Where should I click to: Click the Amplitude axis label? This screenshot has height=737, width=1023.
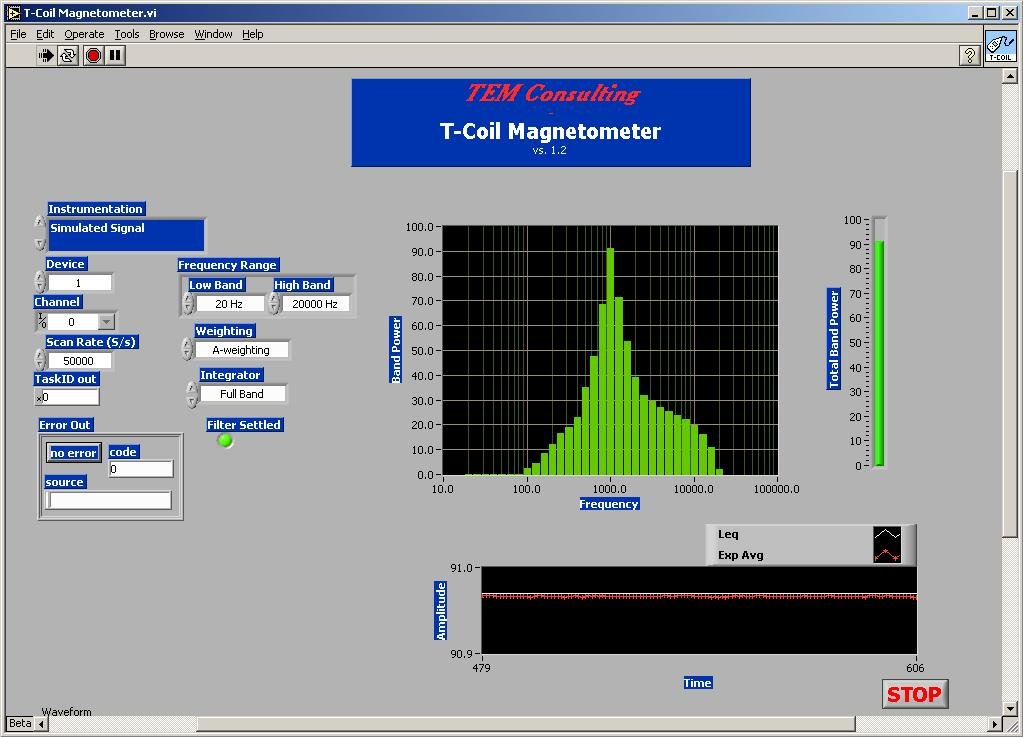click(440, 611)
